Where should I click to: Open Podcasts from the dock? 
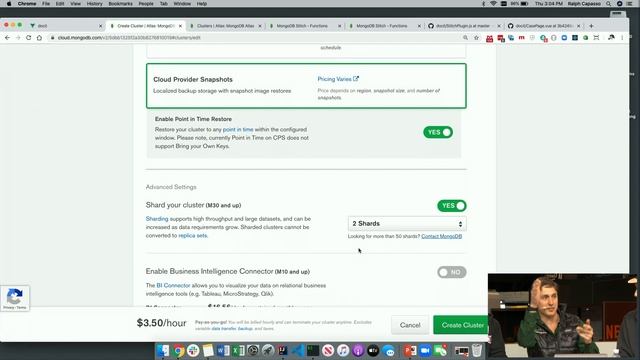(358, 351)
